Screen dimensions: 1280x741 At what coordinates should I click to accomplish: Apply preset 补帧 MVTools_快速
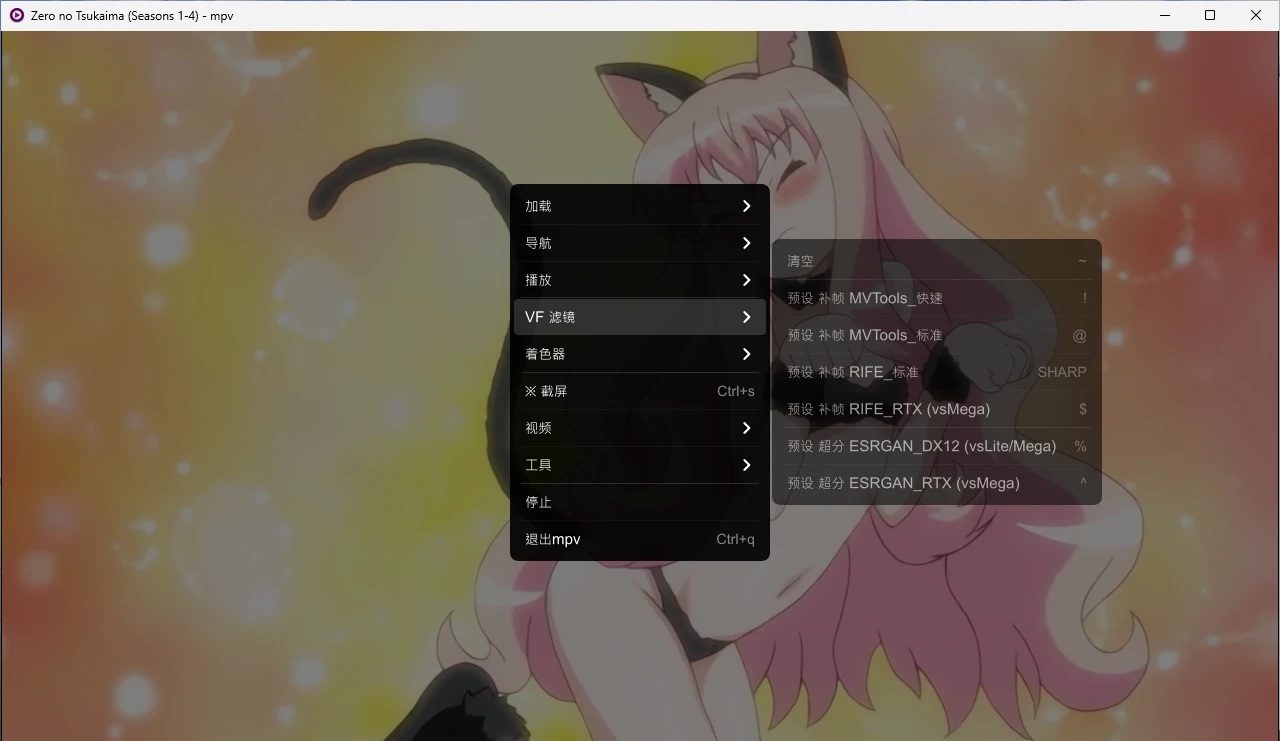[937, 298]
